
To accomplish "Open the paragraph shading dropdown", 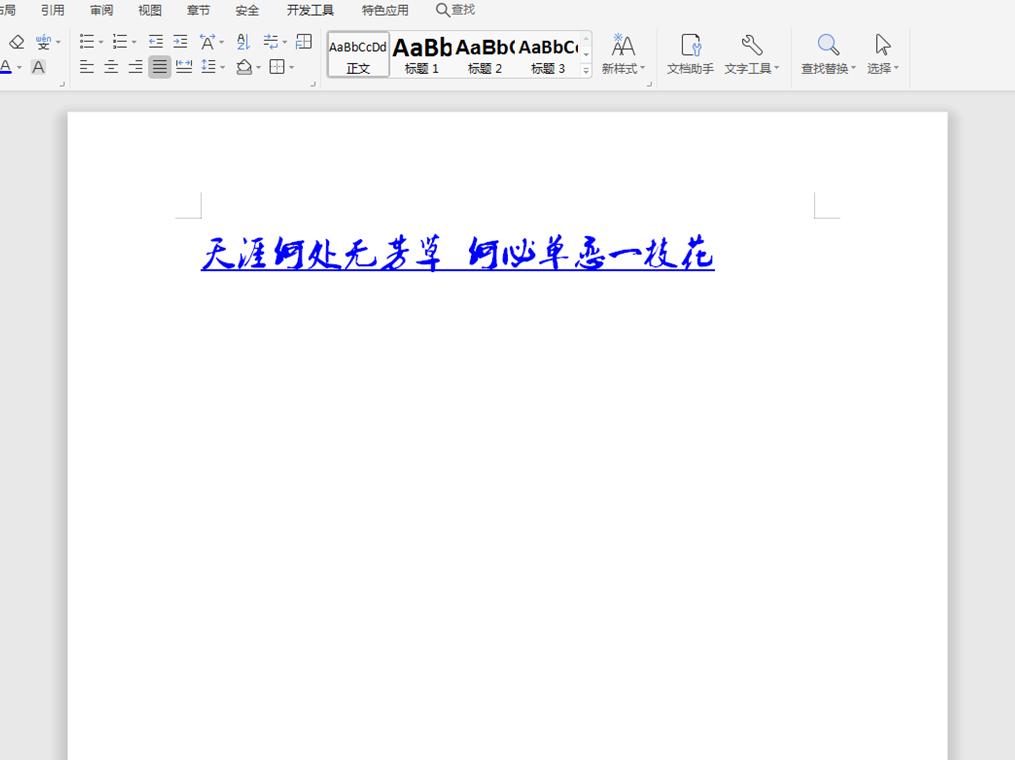I will (259, 66).
